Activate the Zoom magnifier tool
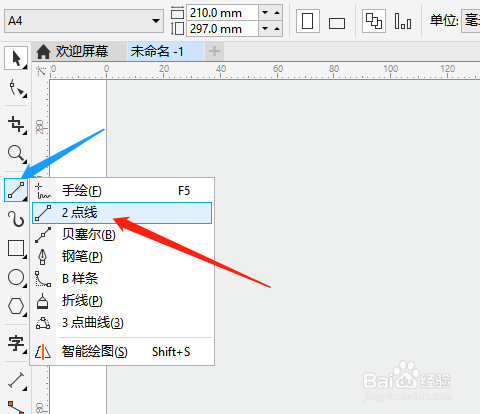480x414 pixels. click(17, 154)
